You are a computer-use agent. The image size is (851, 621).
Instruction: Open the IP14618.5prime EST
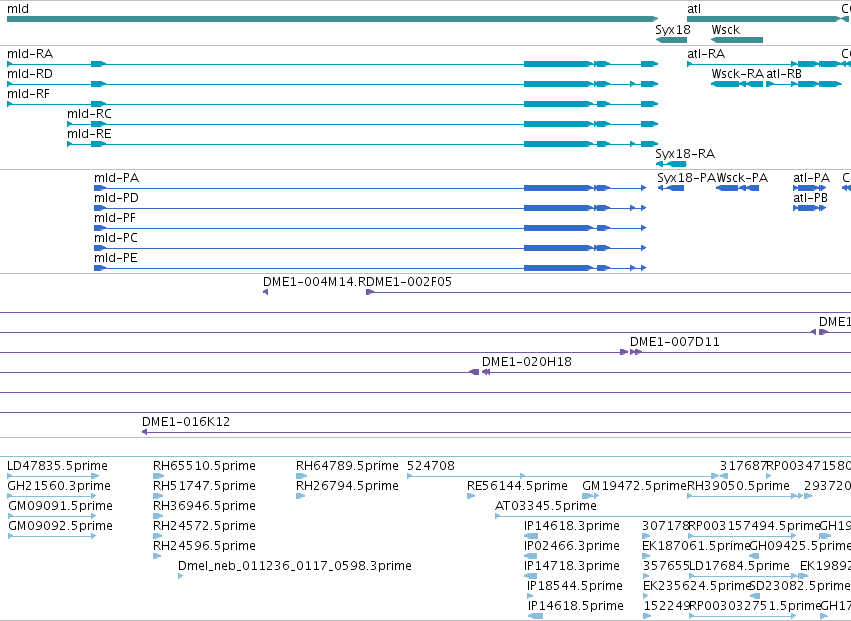[x=535, y=616]
